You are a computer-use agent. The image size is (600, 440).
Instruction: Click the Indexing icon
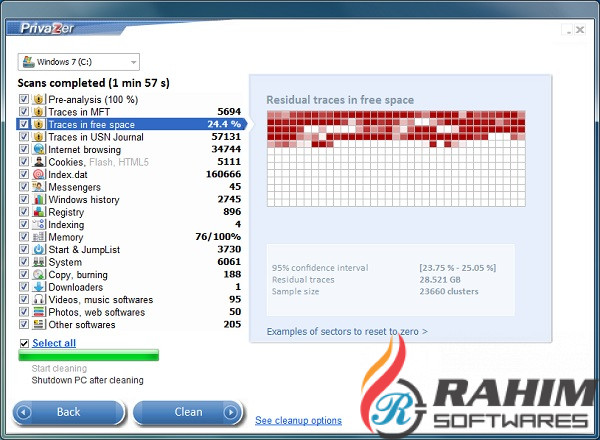click(x=39, y=224)
